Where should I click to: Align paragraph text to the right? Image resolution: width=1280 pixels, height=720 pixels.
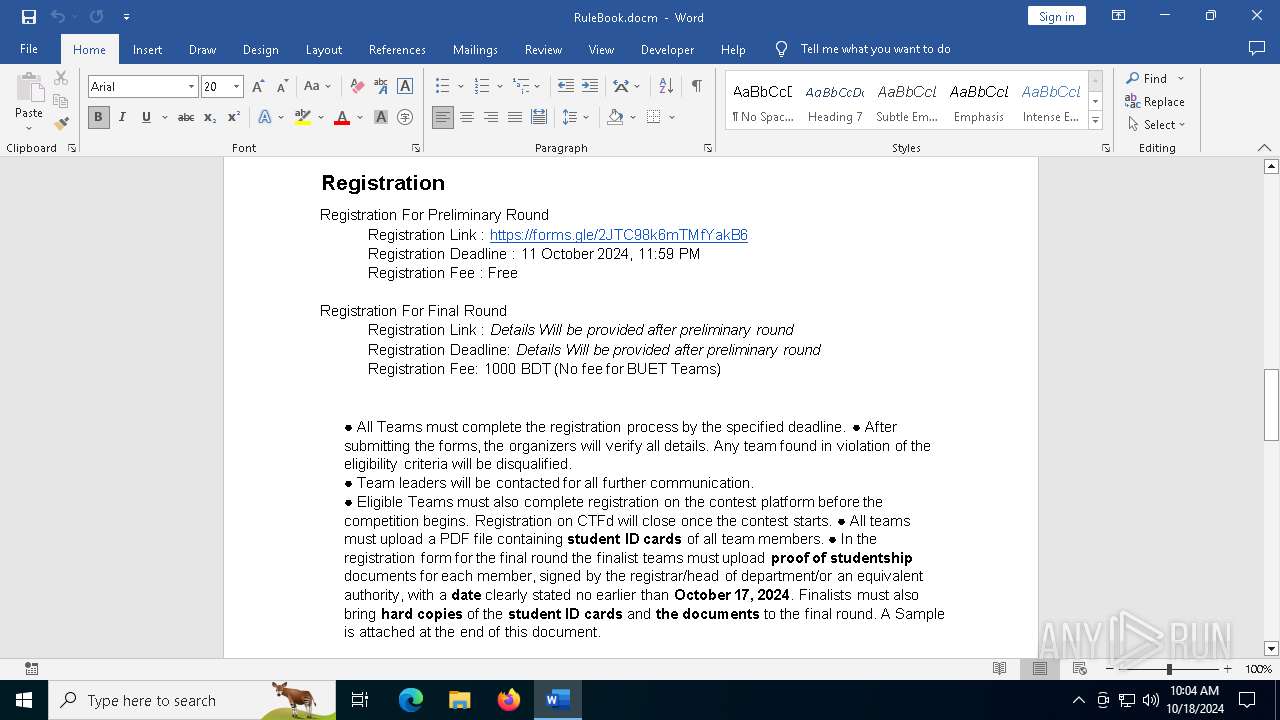[x=491, y=117]
